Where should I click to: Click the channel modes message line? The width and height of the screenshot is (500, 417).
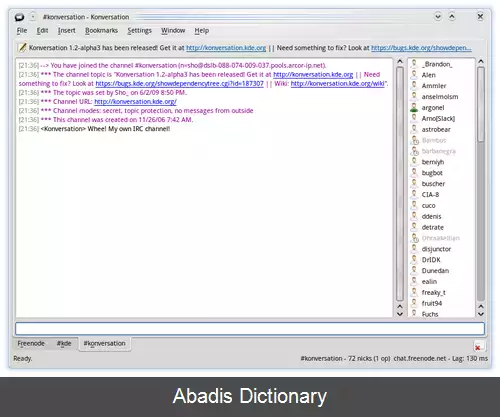(136, 111)
